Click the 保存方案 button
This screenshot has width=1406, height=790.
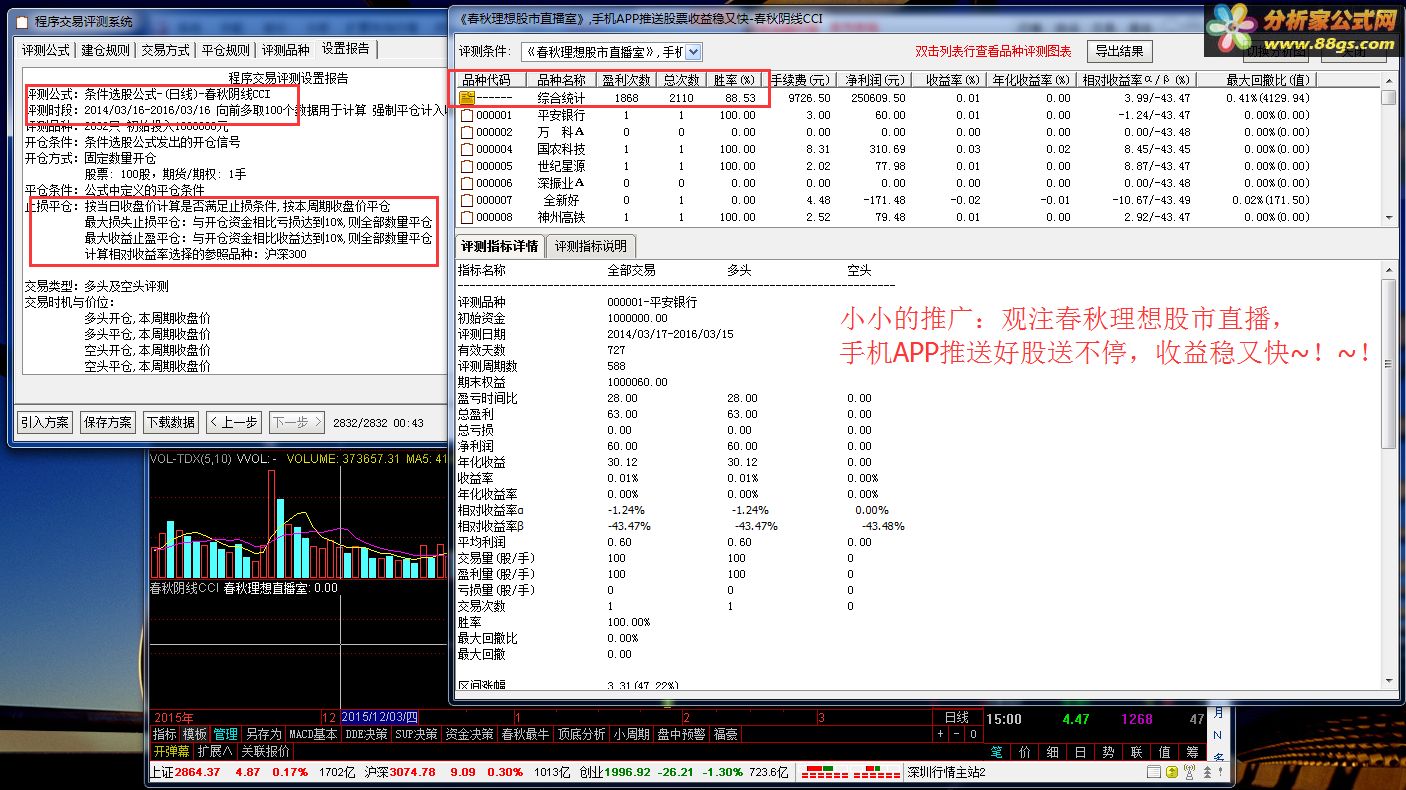pos(107,422)
